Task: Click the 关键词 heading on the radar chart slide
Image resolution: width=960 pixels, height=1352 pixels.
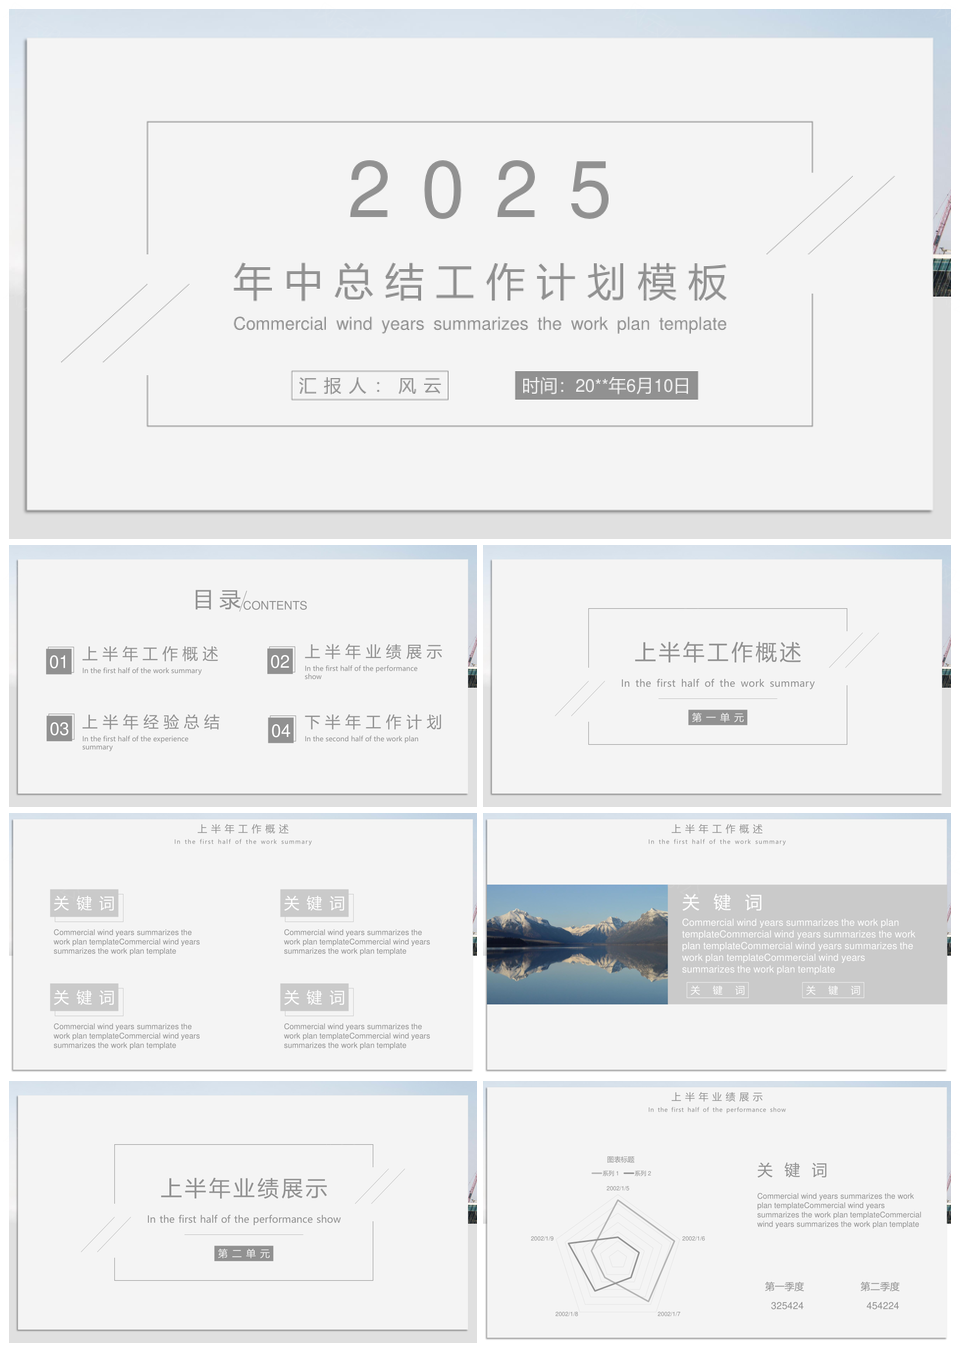Action: pyautogui.click(x=792, y=1170)
